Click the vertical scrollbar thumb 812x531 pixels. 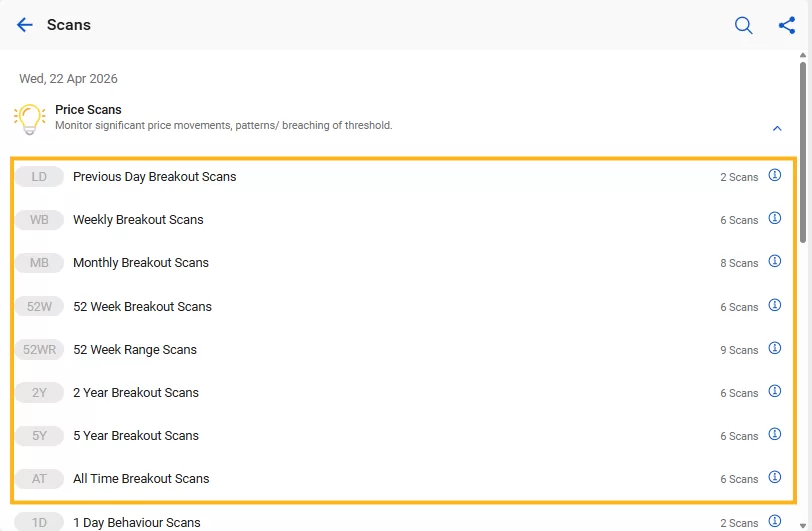[x=803, y=150]
